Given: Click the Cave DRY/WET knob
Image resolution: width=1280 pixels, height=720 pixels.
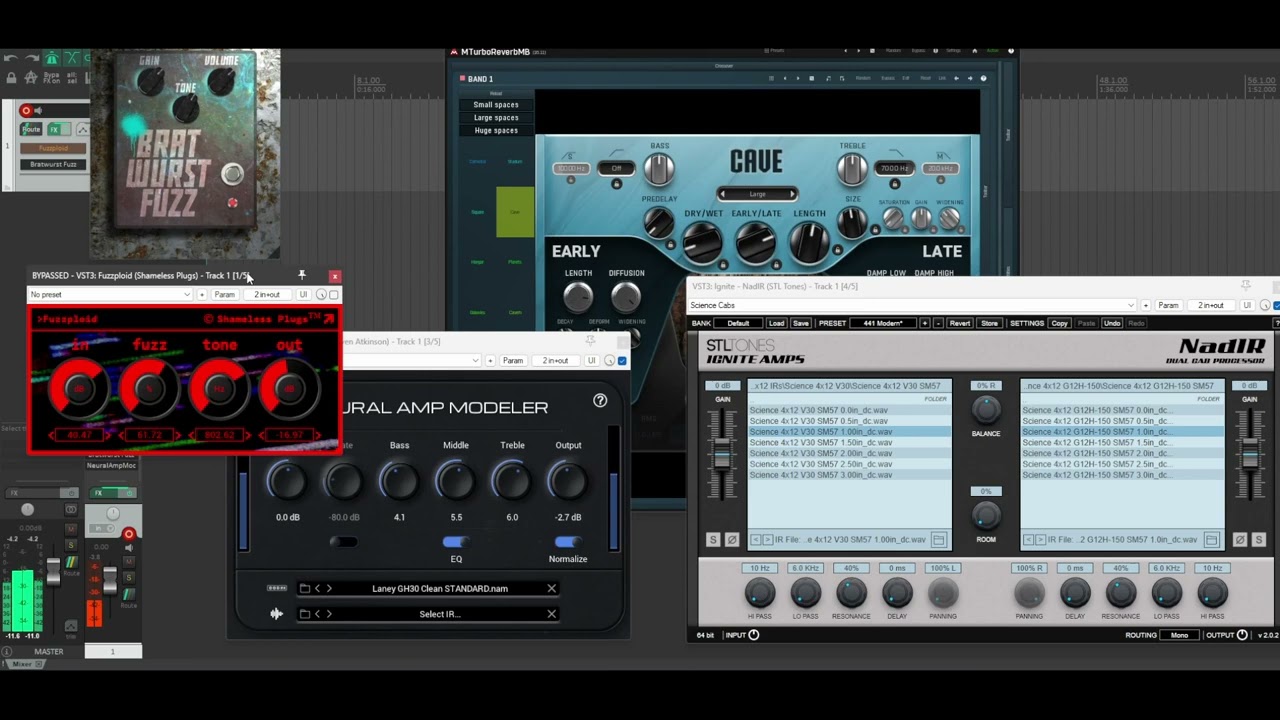Looking at the screenshot, I should (x=703, y=242).
